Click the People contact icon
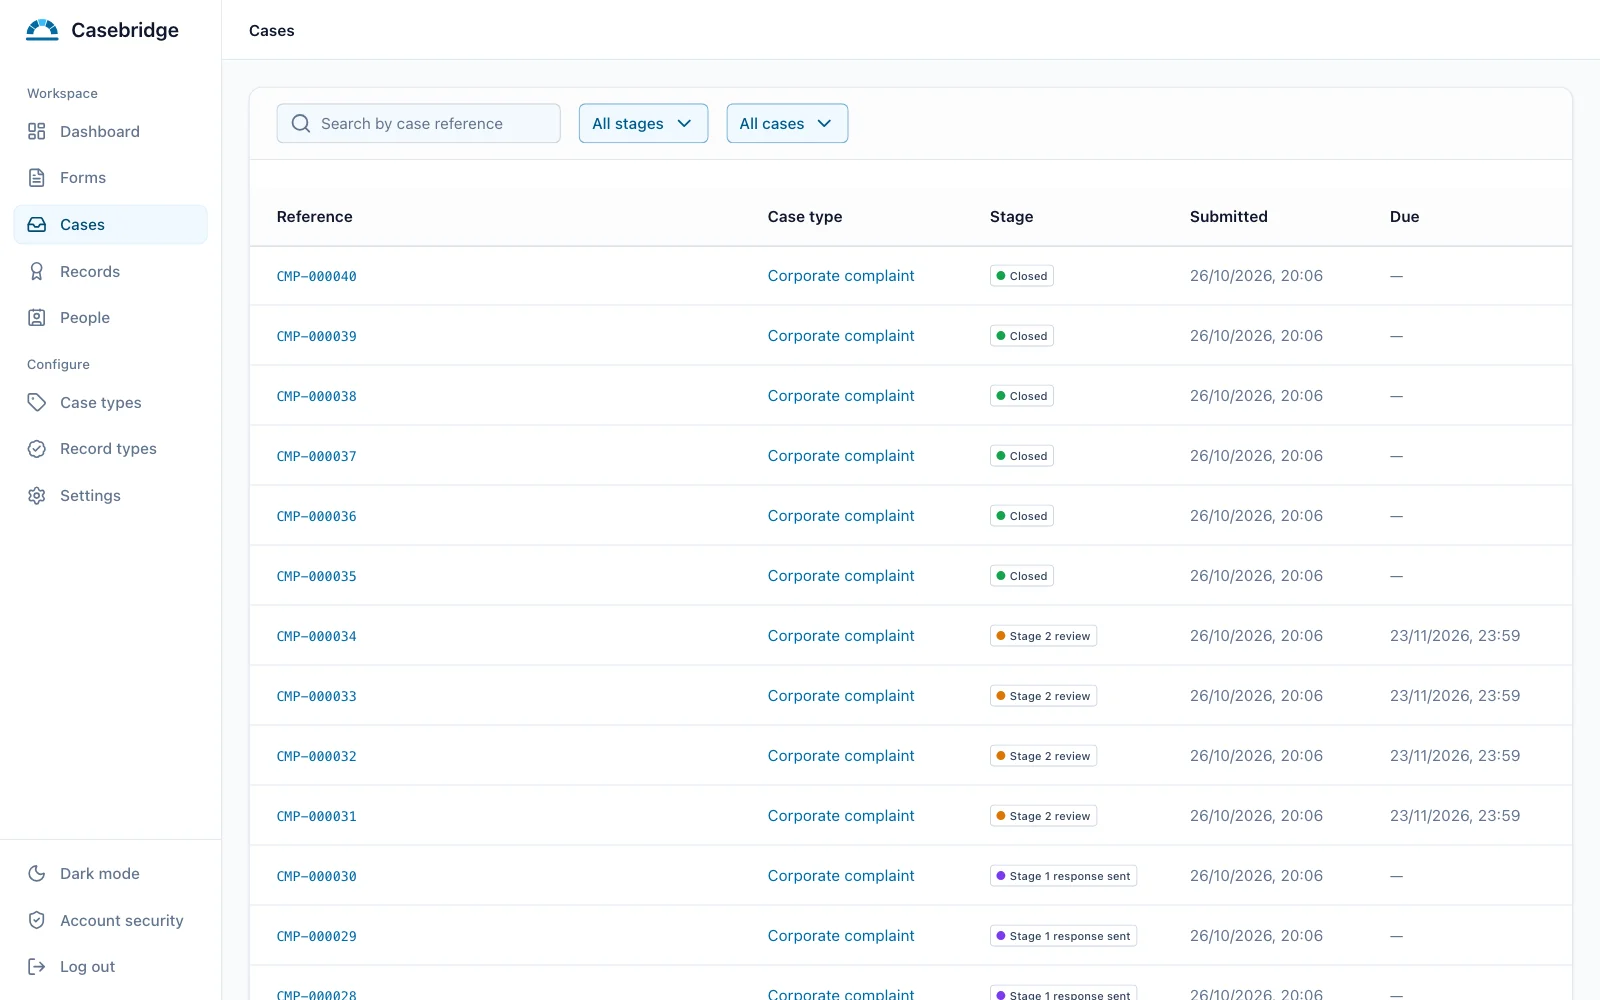The height and width of the screenshot is (1000, 1600). [37, 318]
